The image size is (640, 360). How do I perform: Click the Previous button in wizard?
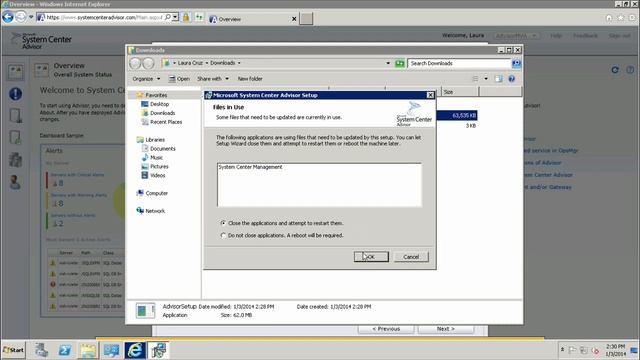pos(386,329)
